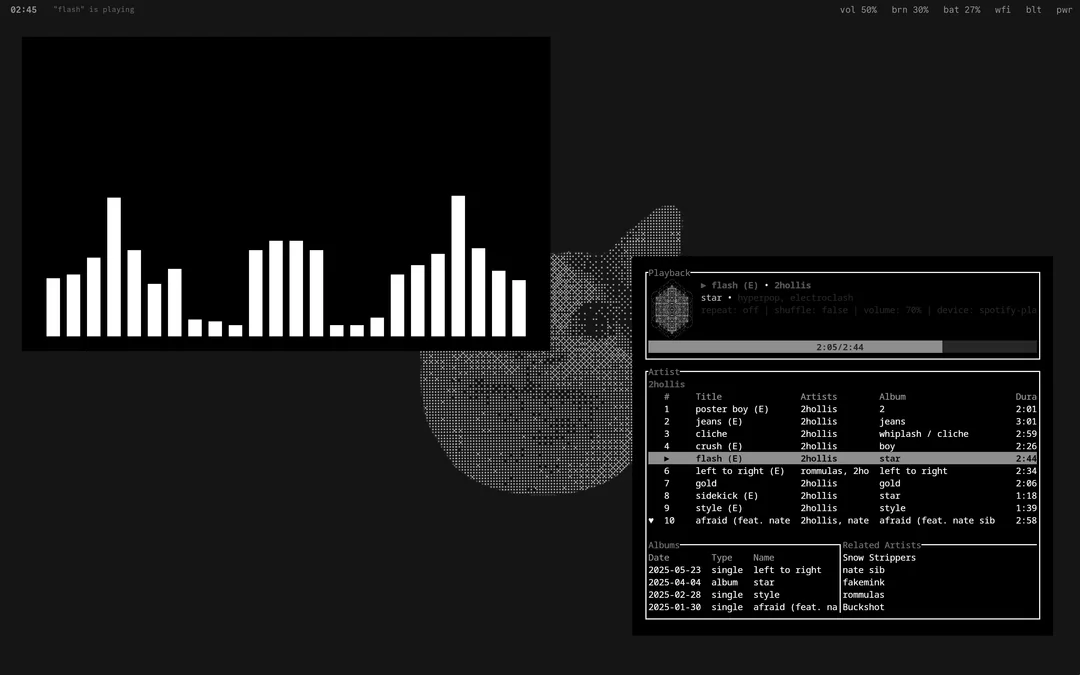This screenshot has height=675, width=1080.
Task: Click the 02:45 clock in the status bar
Action: tap(24, 10)
